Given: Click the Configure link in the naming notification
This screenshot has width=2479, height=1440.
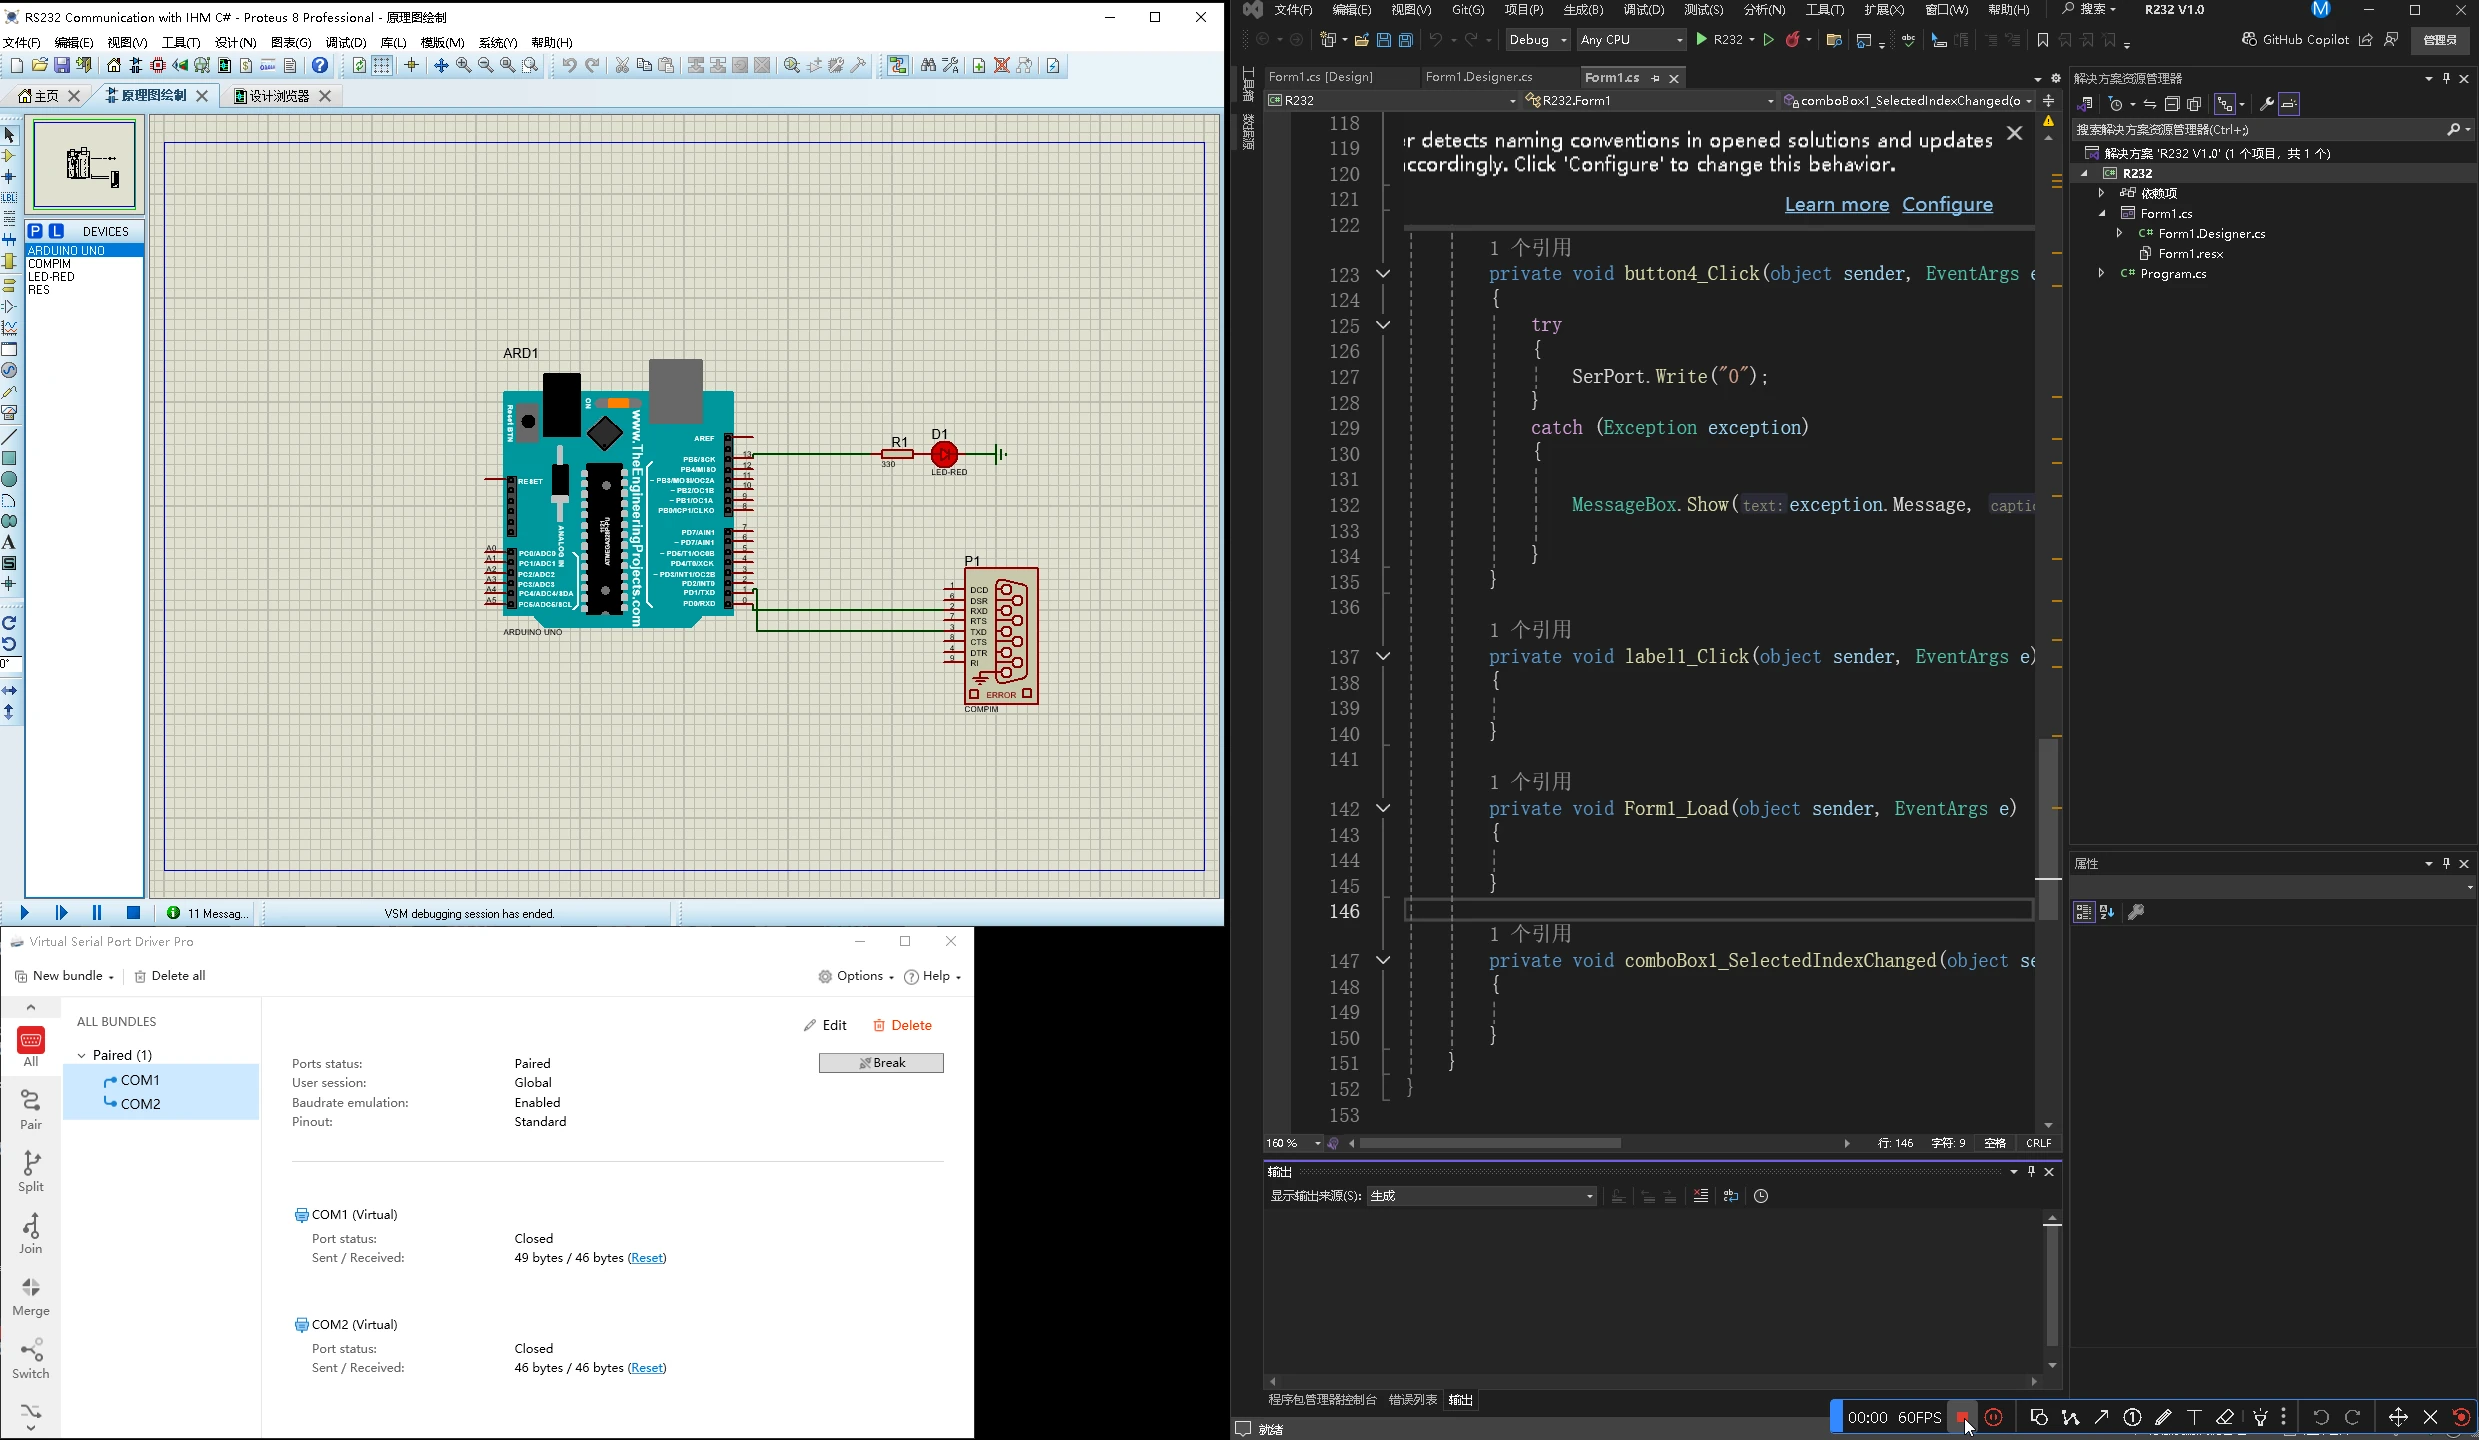Looking at the screenshot, I should pos(1948,204).
